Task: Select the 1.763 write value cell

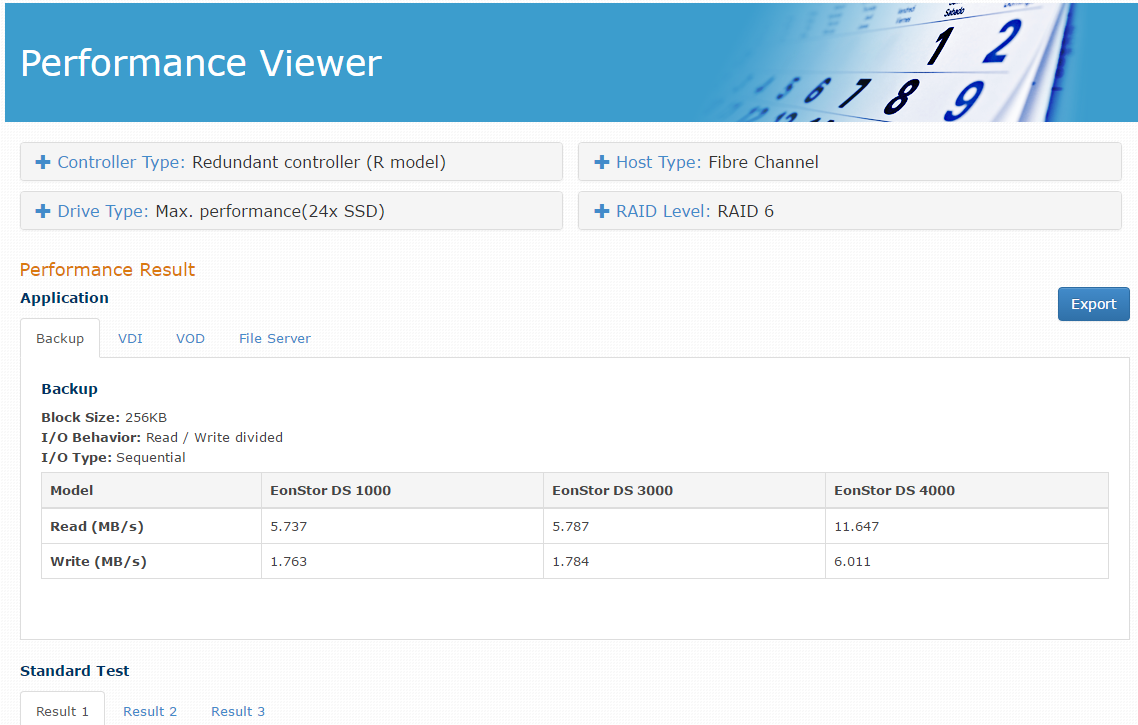Action: point(402,561)
